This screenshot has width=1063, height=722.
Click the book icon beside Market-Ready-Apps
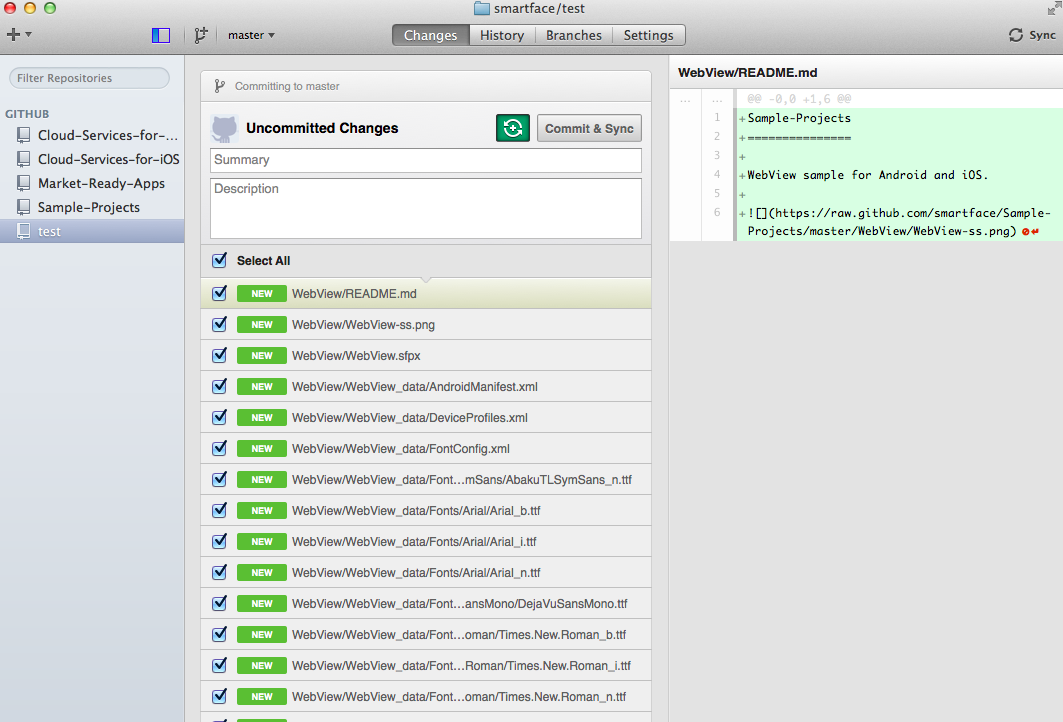pyautogui.click(x=24, y=183)
